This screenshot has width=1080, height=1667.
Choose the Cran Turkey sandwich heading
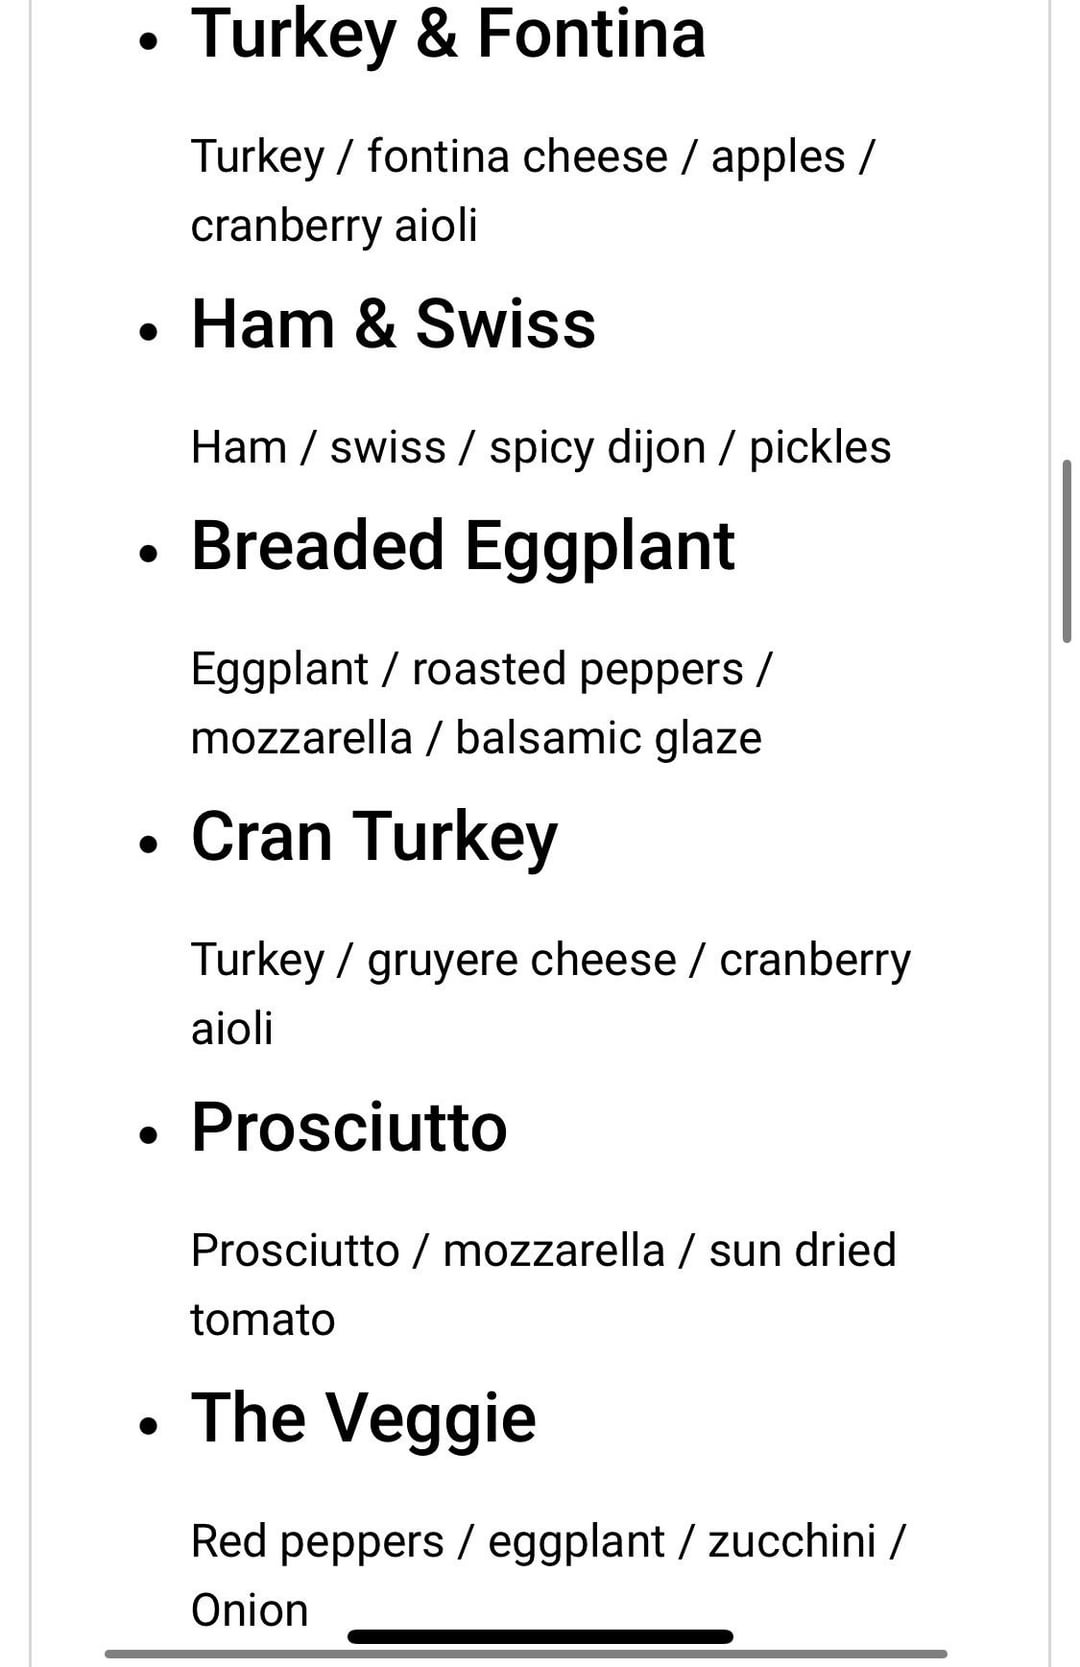tap(374, 837)
